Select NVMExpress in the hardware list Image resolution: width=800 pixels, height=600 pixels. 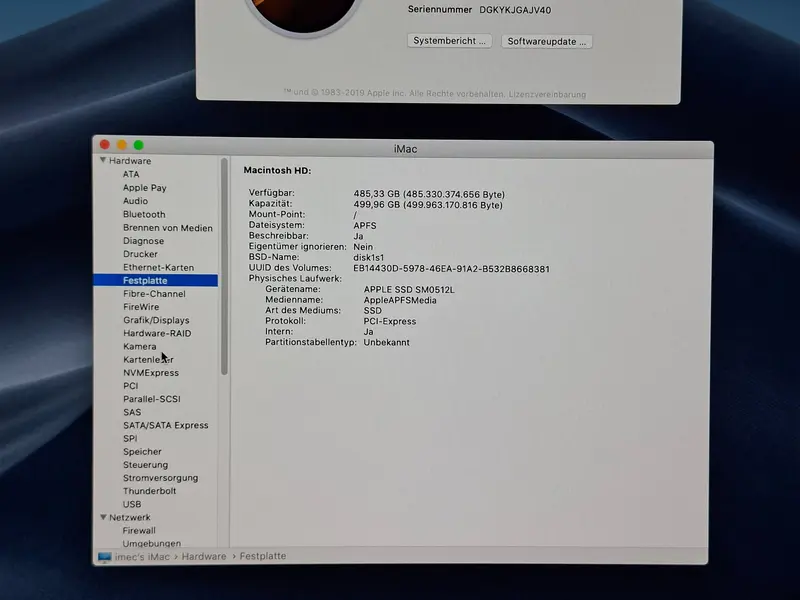pyautogui.click(x=151, y=372)
